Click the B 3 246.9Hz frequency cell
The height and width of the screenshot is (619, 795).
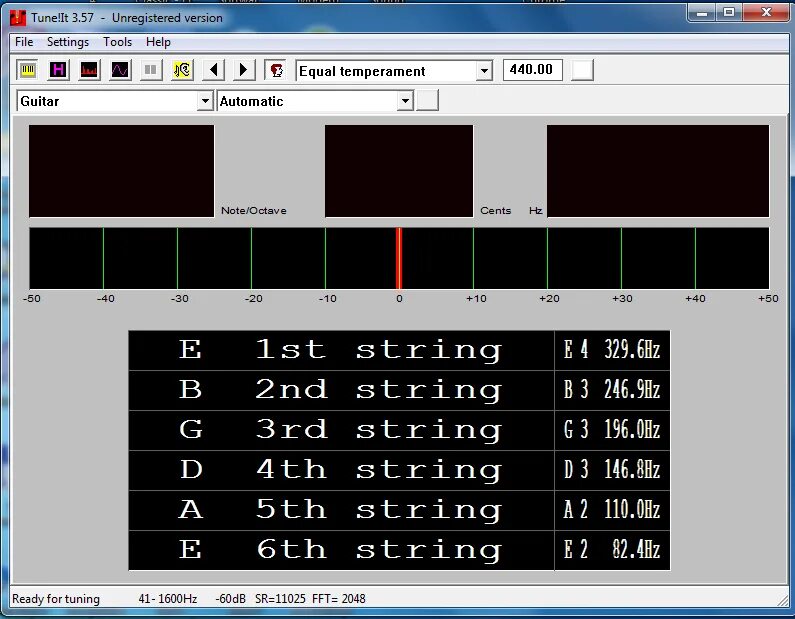click(x=612, y=390)
